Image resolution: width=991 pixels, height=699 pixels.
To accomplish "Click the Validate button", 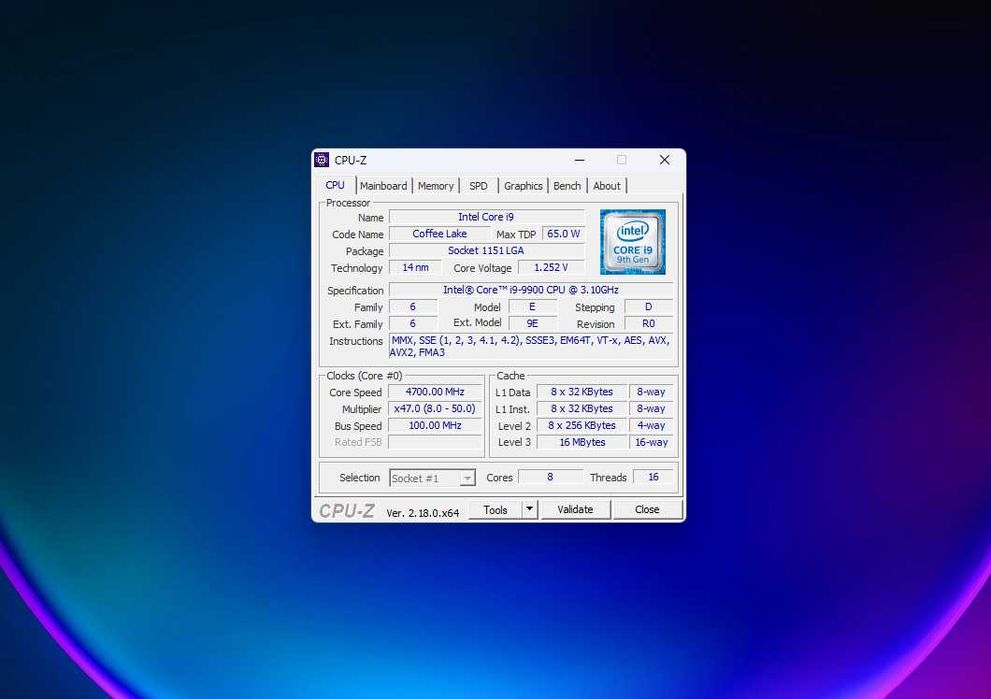I will coord(575,509).
